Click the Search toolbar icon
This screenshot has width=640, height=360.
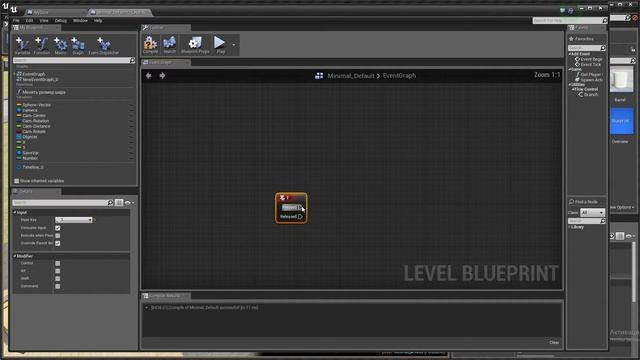coord(169,43)
